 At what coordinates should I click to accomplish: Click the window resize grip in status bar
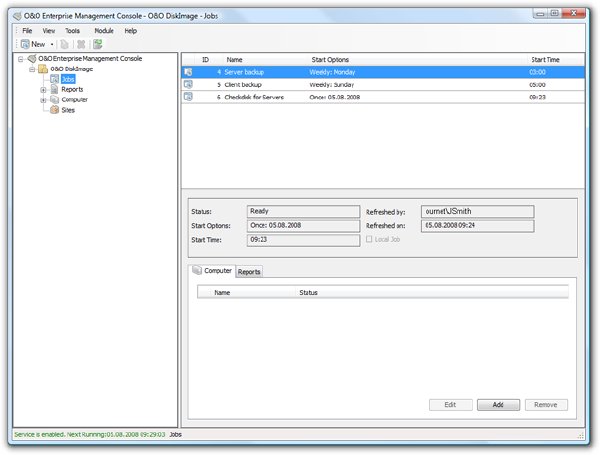coord(580,435)
